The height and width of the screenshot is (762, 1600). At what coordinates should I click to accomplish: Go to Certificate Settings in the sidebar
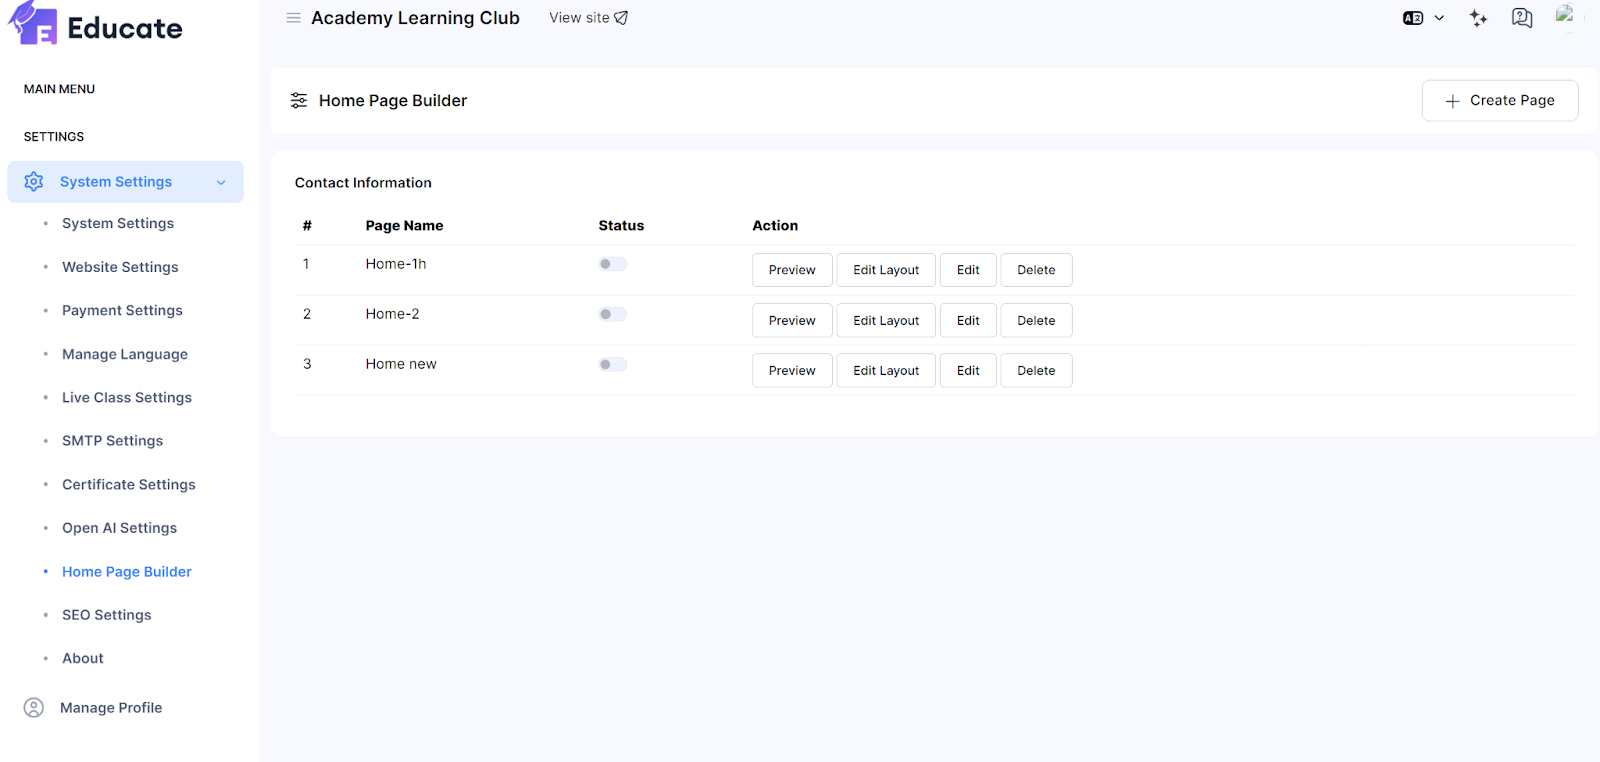[128, 485]
